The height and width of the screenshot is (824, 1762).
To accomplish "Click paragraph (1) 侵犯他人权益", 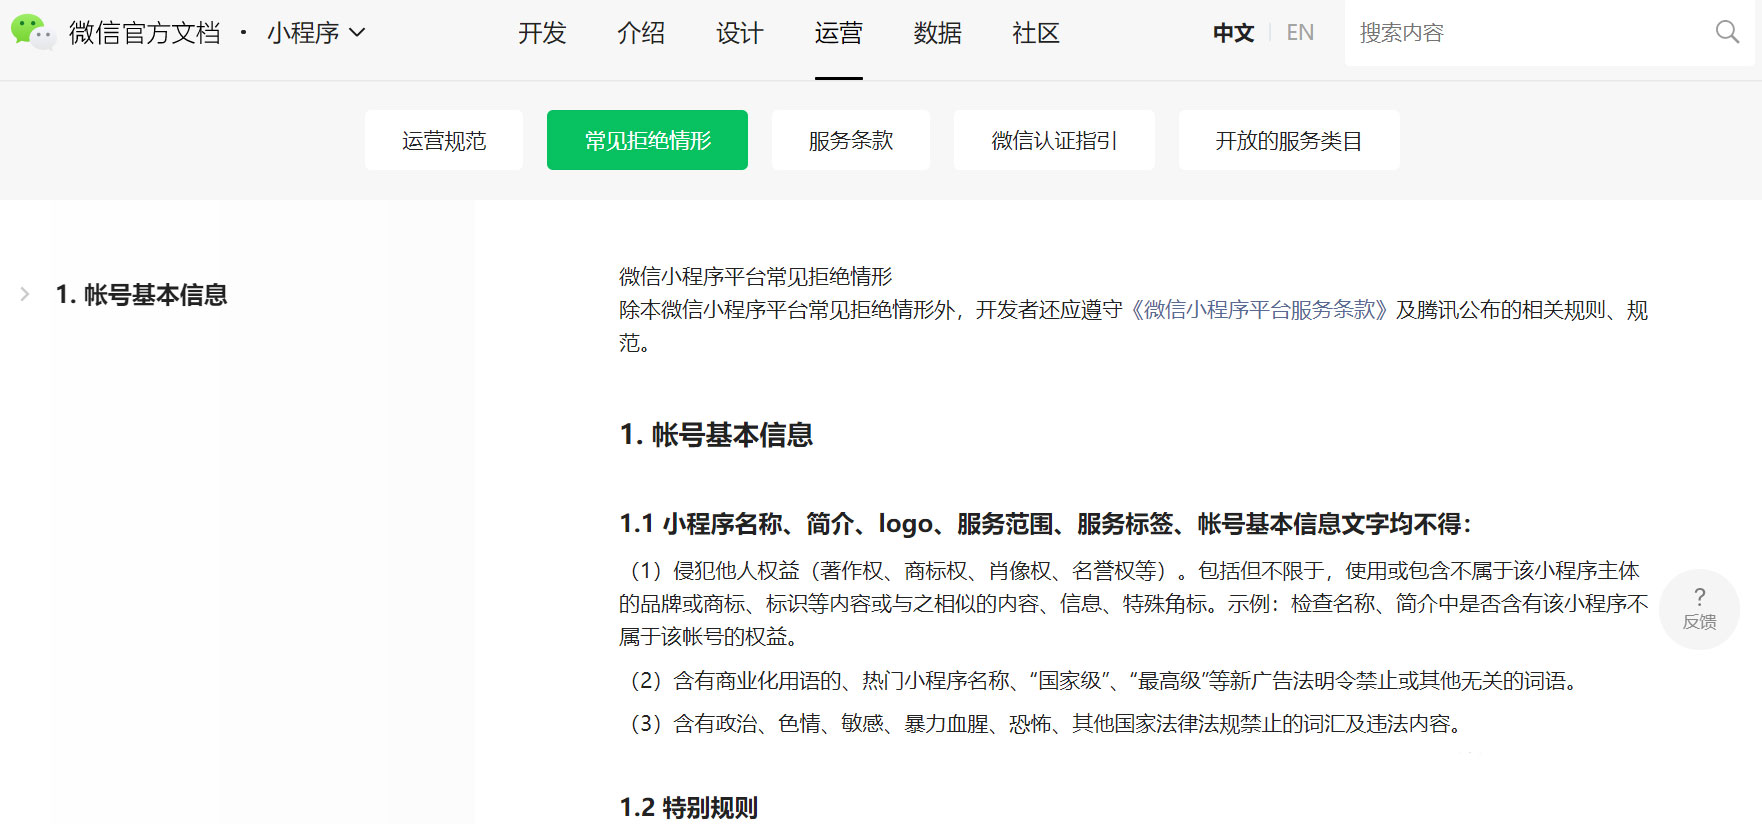I will [x=1133, y=603].
